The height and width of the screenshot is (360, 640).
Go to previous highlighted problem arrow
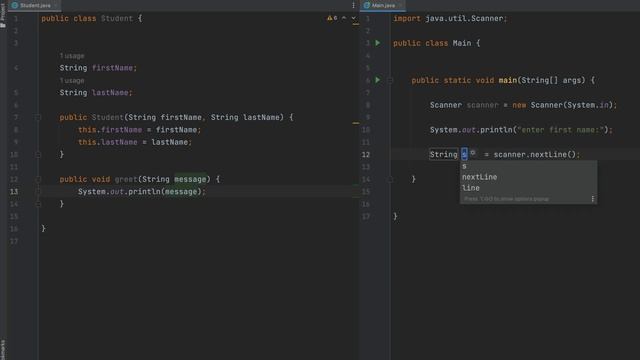pos(344,18)
